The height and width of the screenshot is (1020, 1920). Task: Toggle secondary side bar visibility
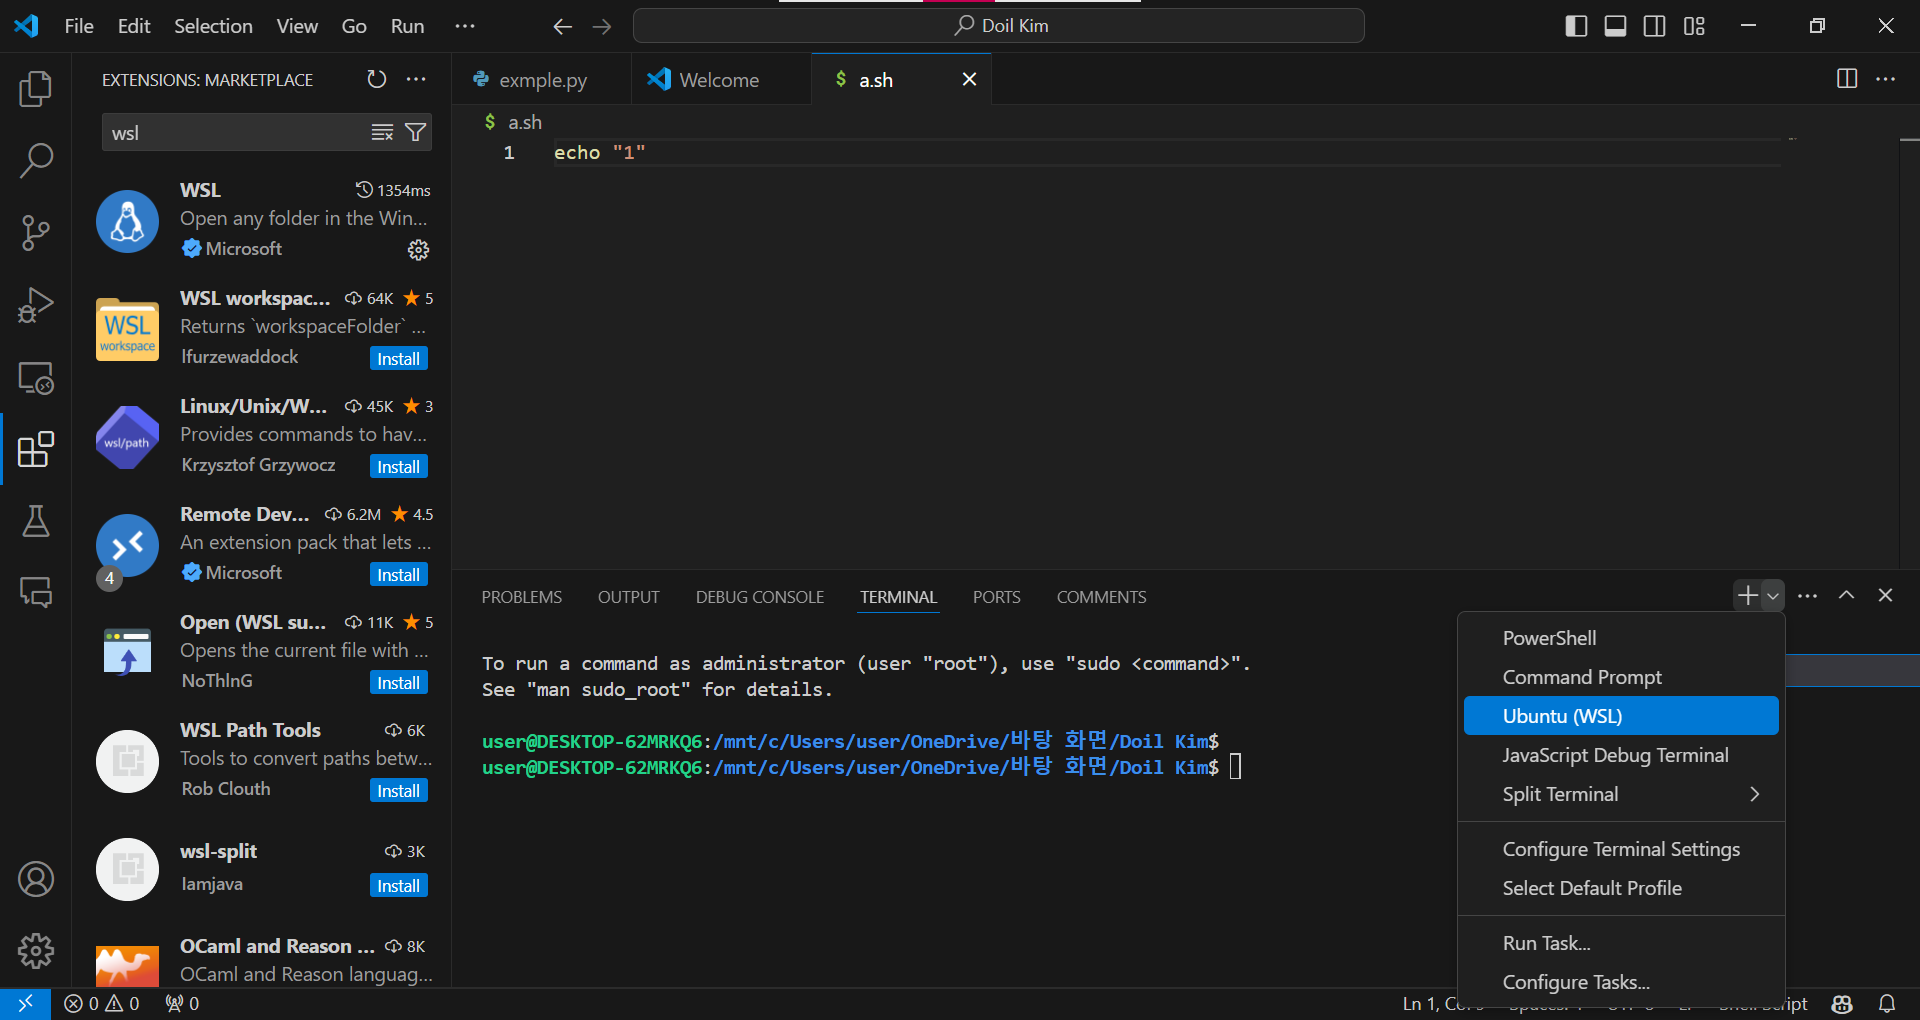click(x=1655, y=26)
